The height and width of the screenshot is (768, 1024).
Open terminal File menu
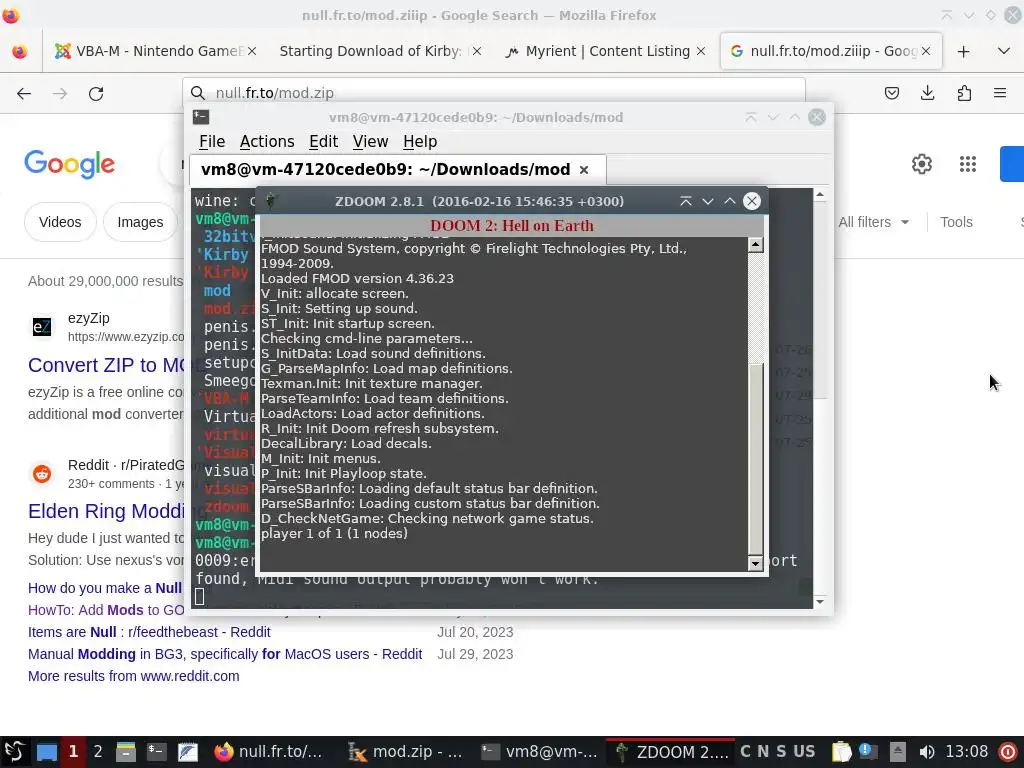click(x=212, y=142)
